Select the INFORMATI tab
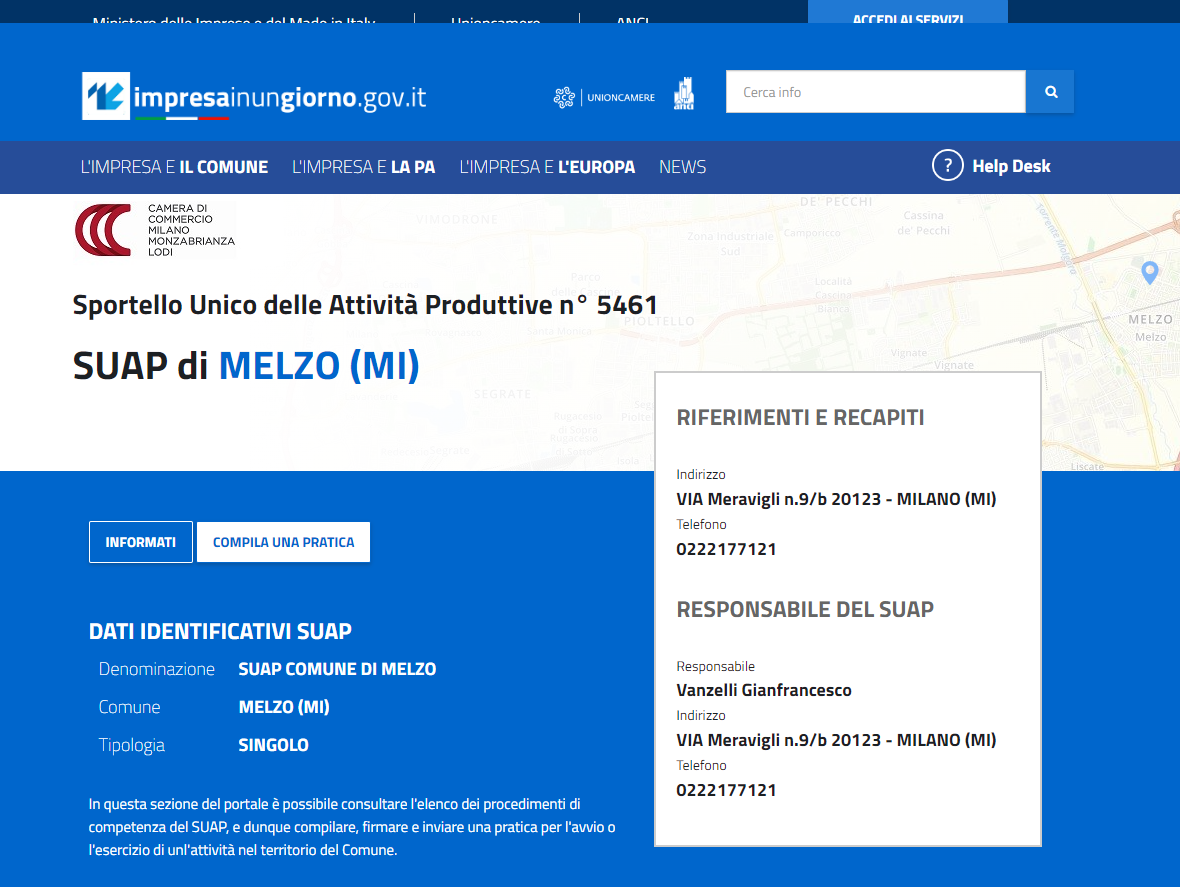Screen dimensions: 1180x887 (141, 542)
